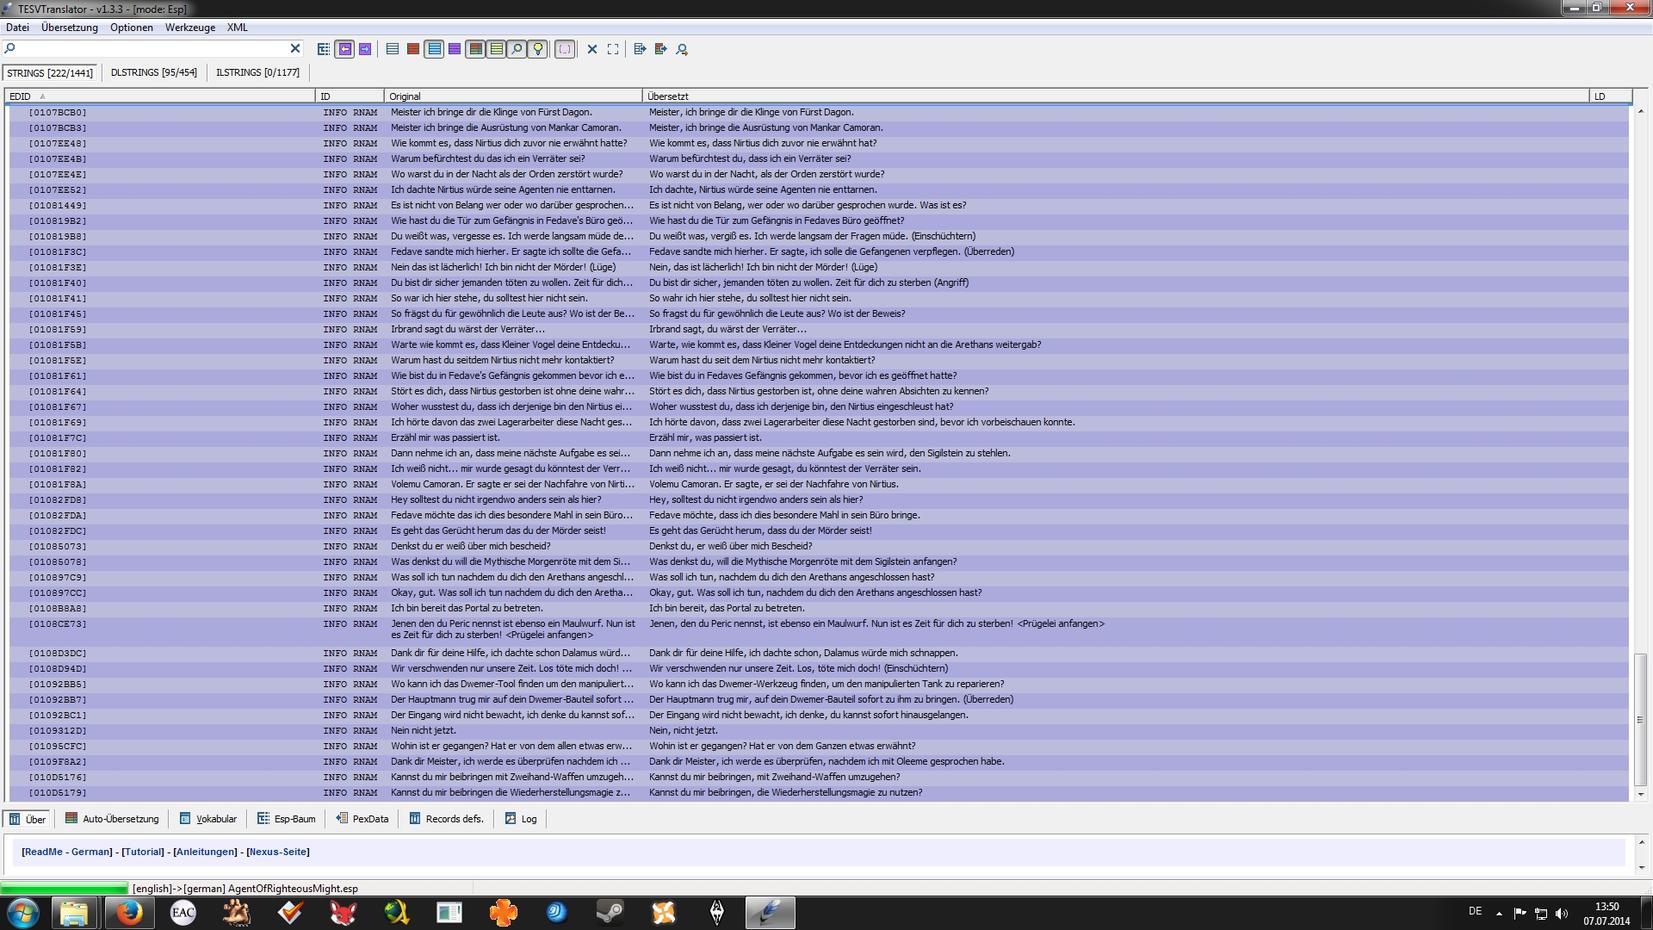Click in the search input field
The width and height of the screenshot is (1653, 930).
150,48
